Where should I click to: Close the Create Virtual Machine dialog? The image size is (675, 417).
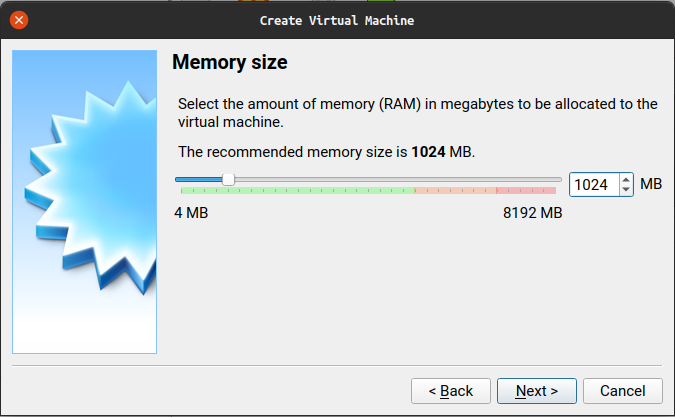(19, 20)
